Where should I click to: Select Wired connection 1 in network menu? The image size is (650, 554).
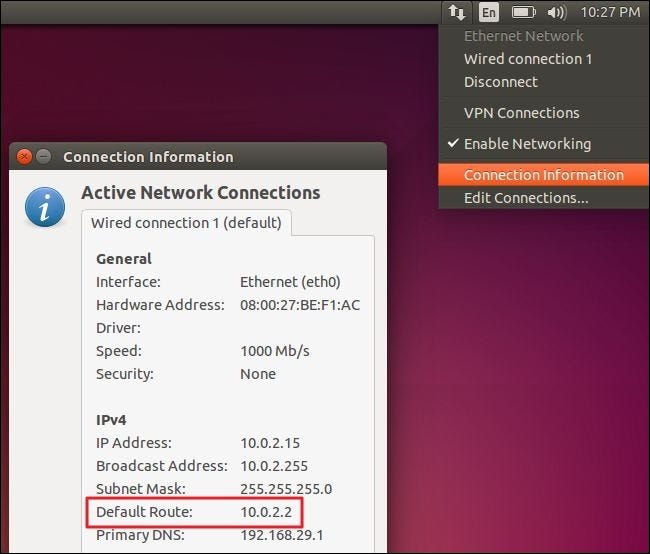coord(527,59)
